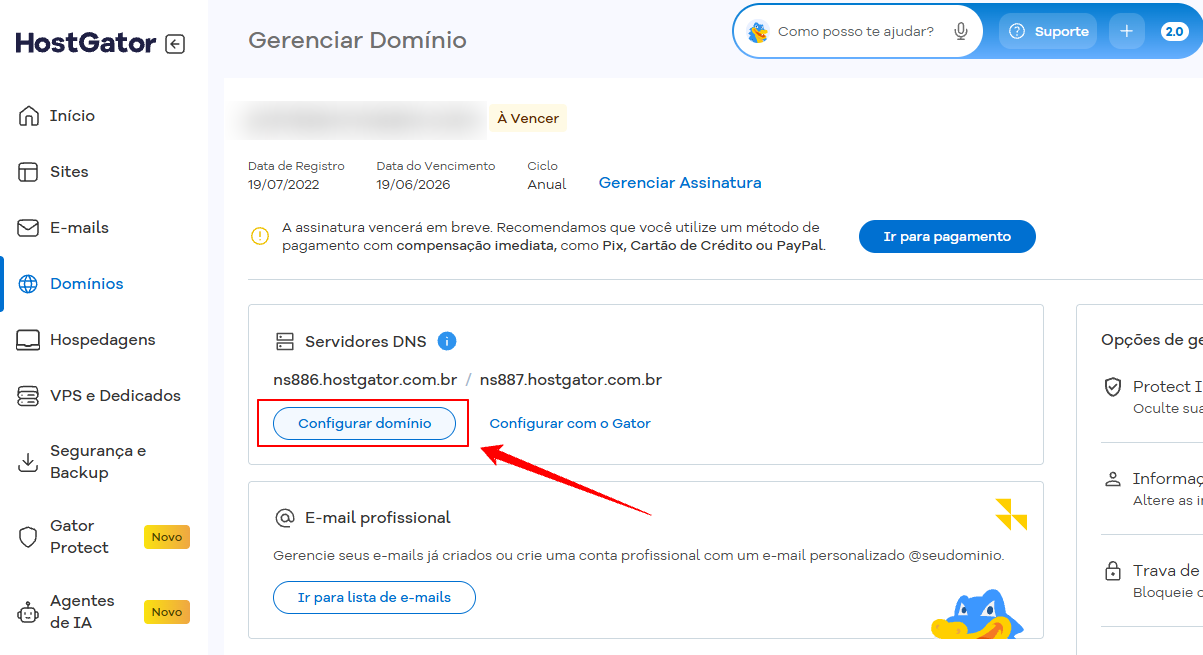Image resolution: width=1203 pixels, height=655 pixels.
Task: Click the server icon beside Servidores DNS
Action: [x=285, y=341]
